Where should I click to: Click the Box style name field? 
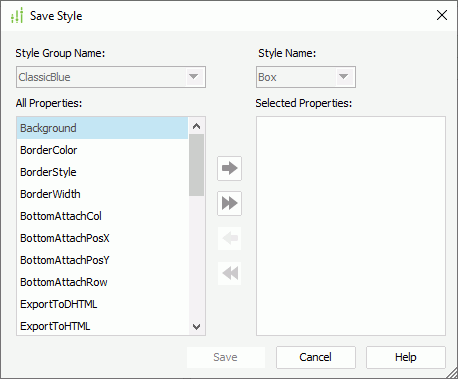pos(306,77)
